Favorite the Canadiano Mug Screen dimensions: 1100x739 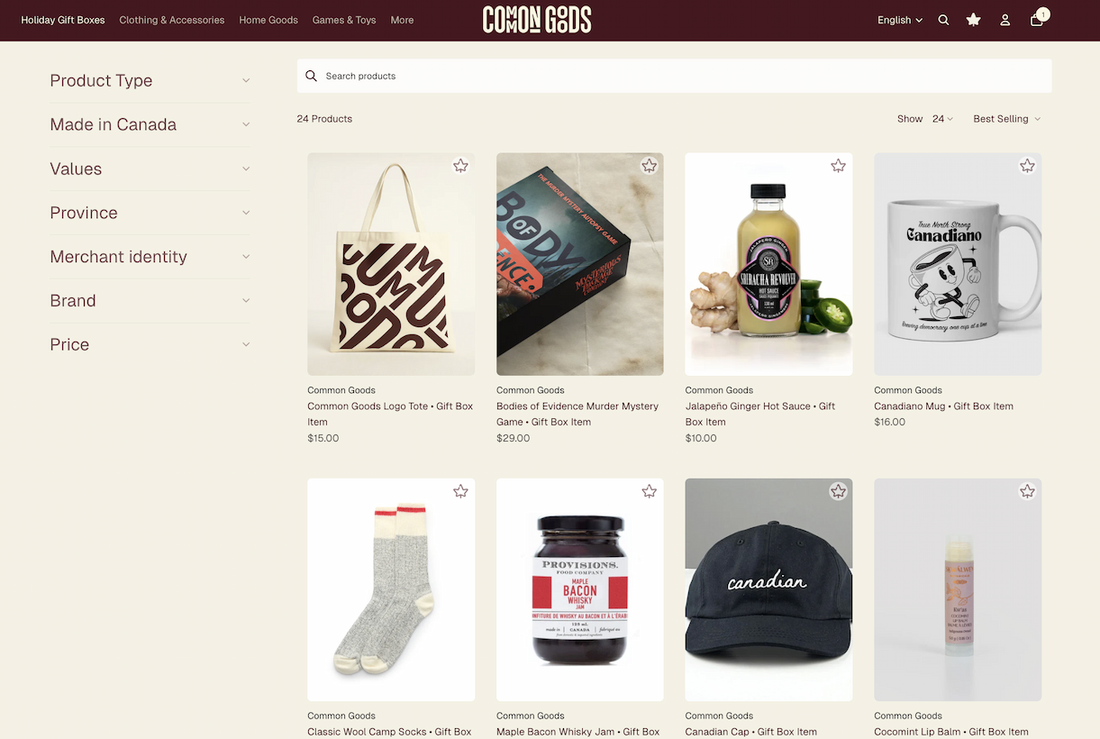(1027, 166)
